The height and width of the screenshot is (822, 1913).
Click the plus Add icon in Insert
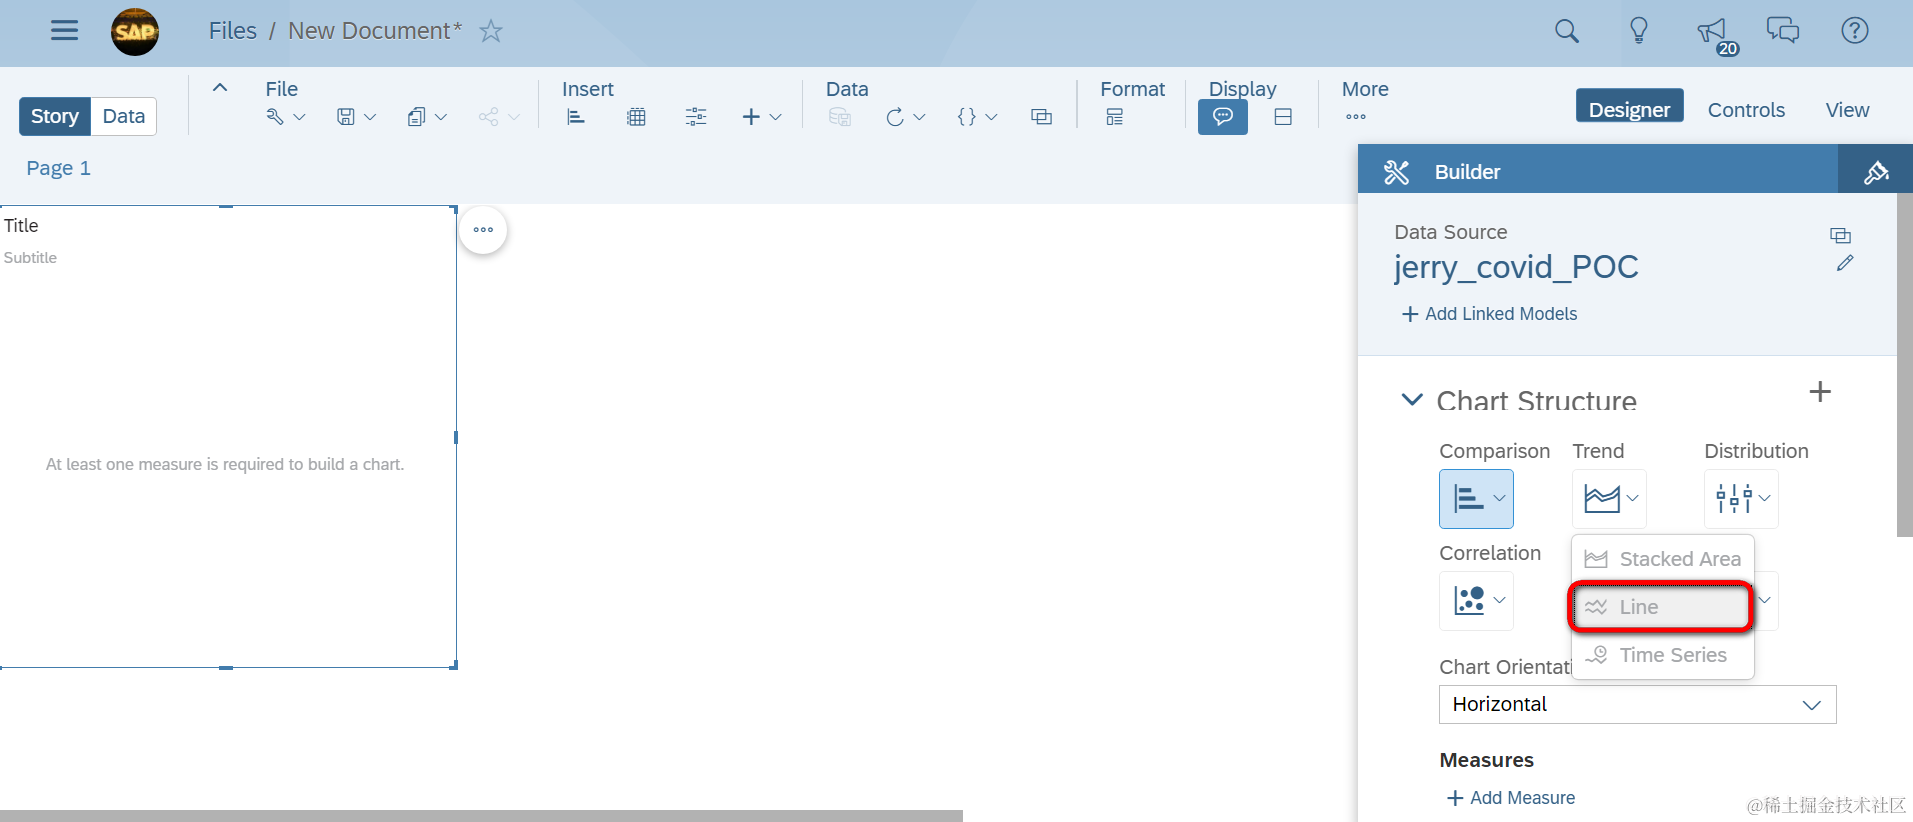point(751,117)
